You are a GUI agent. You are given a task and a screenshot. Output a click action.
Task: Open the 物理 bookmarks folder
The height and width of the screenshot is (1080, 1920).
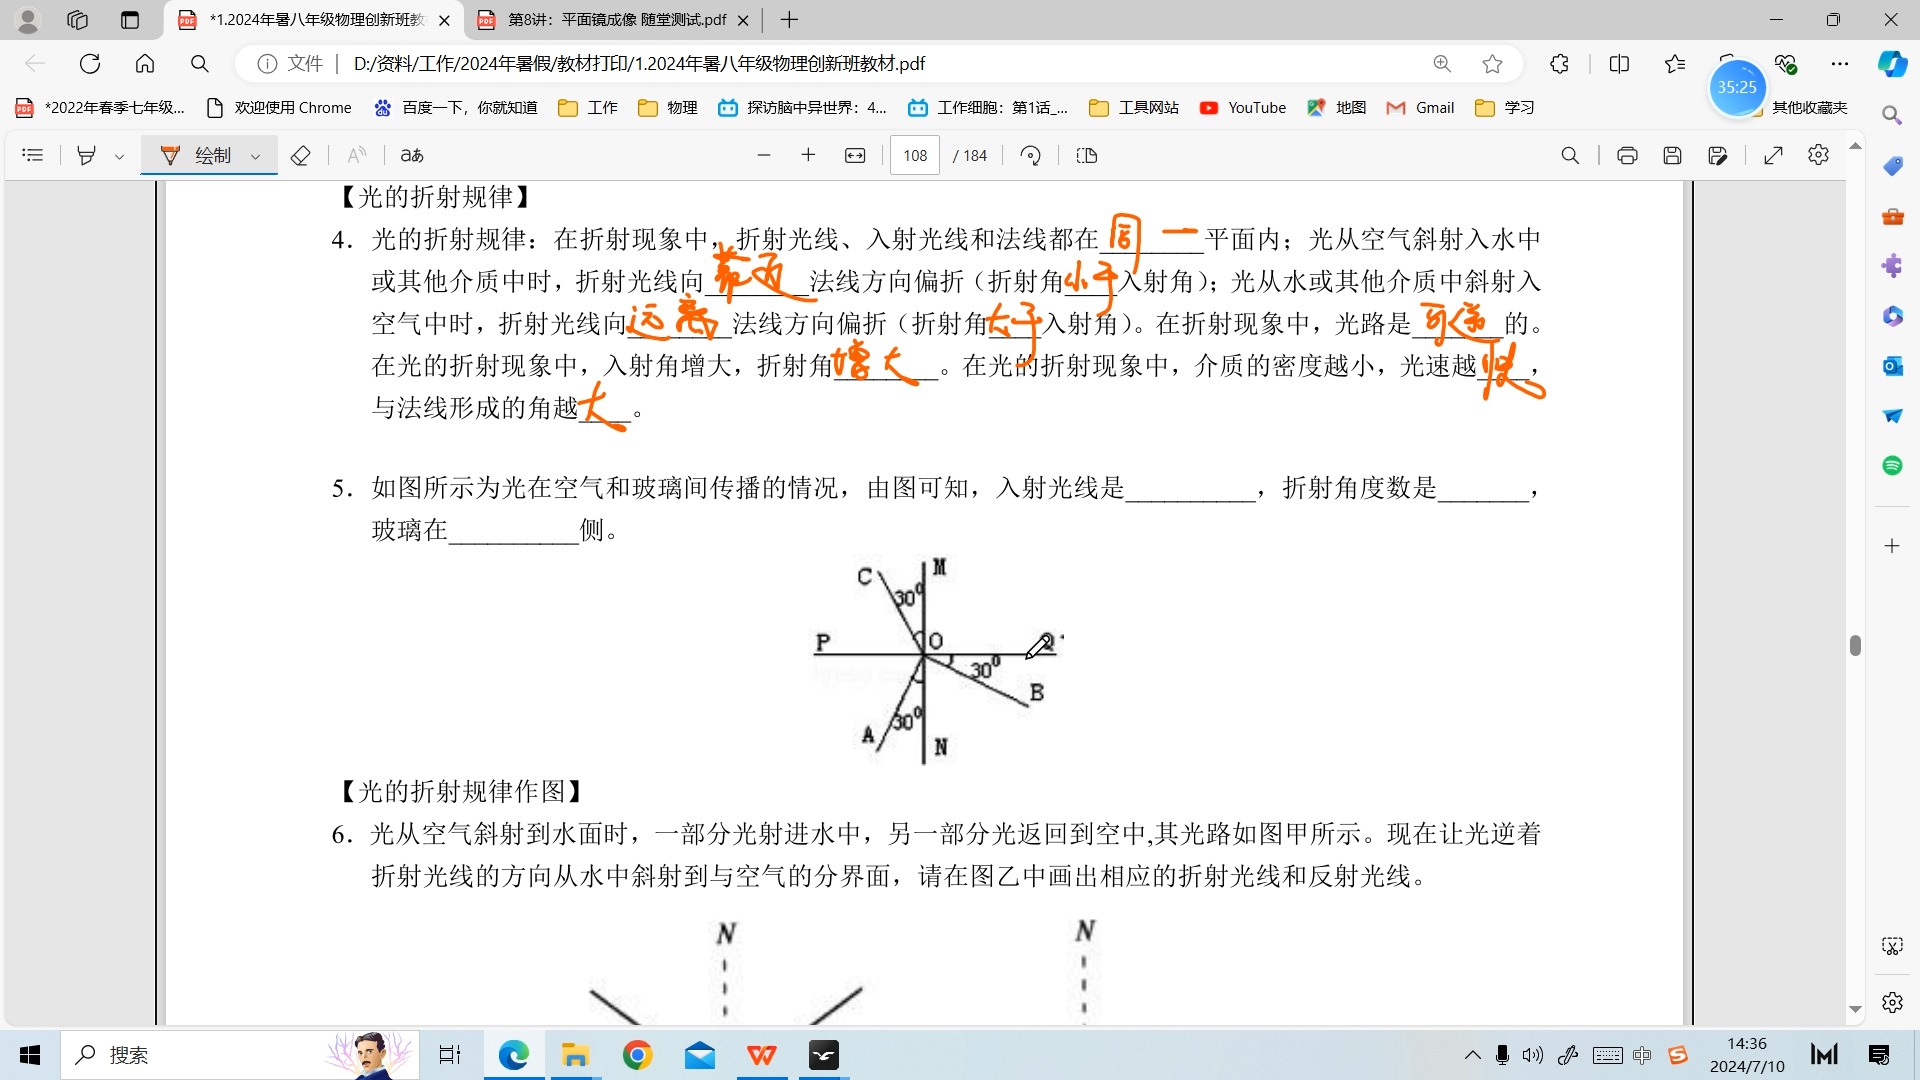[x=668, y=108]
